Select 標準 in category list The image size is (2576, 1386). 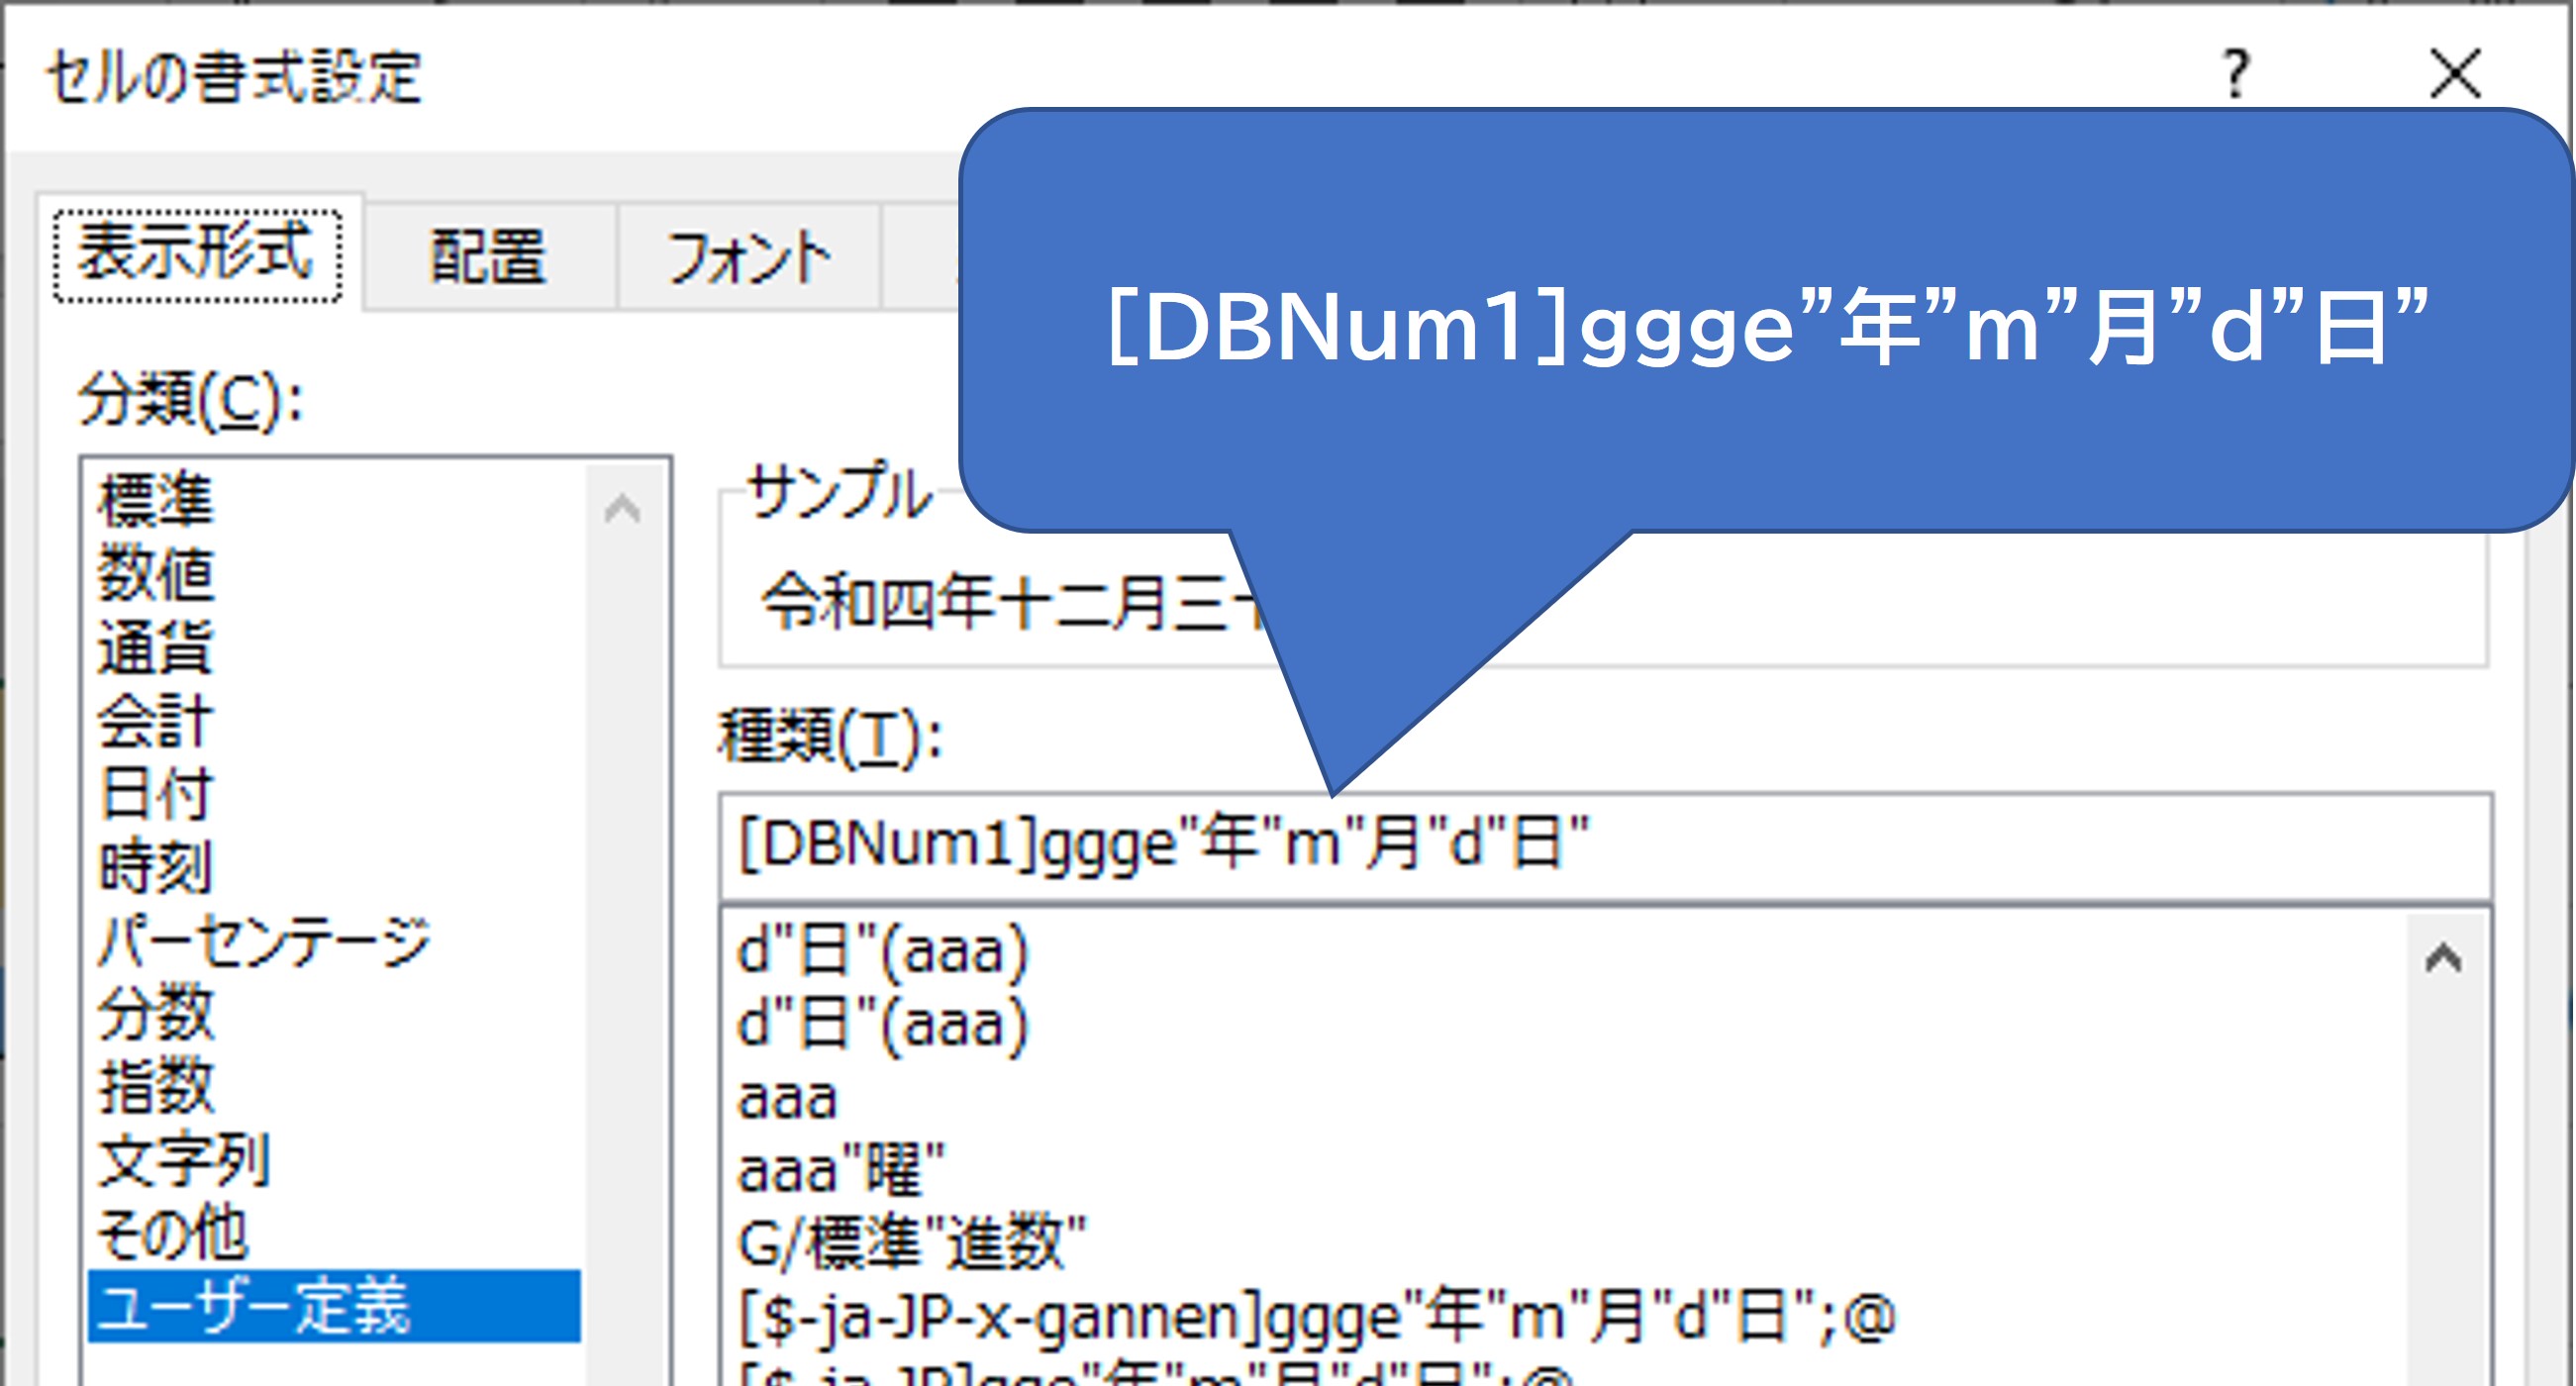tap(157, 500)
